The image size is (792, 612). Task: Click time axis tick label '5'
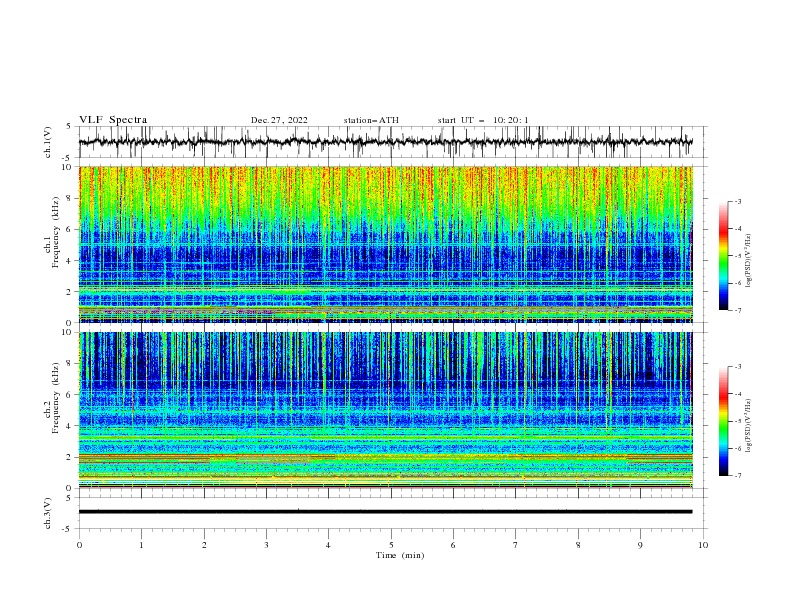[391, 545]
